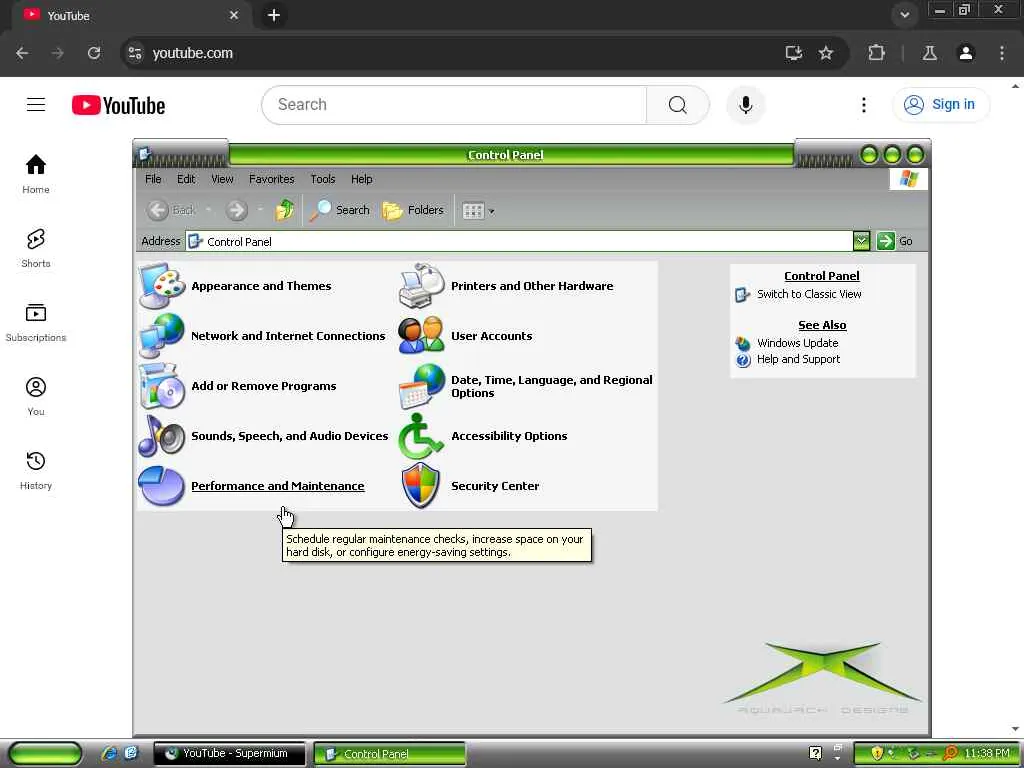This screenshot has width=1024, height=768.
Task: Open History in YouTube sidebar
Action: (x=36, y=470)
